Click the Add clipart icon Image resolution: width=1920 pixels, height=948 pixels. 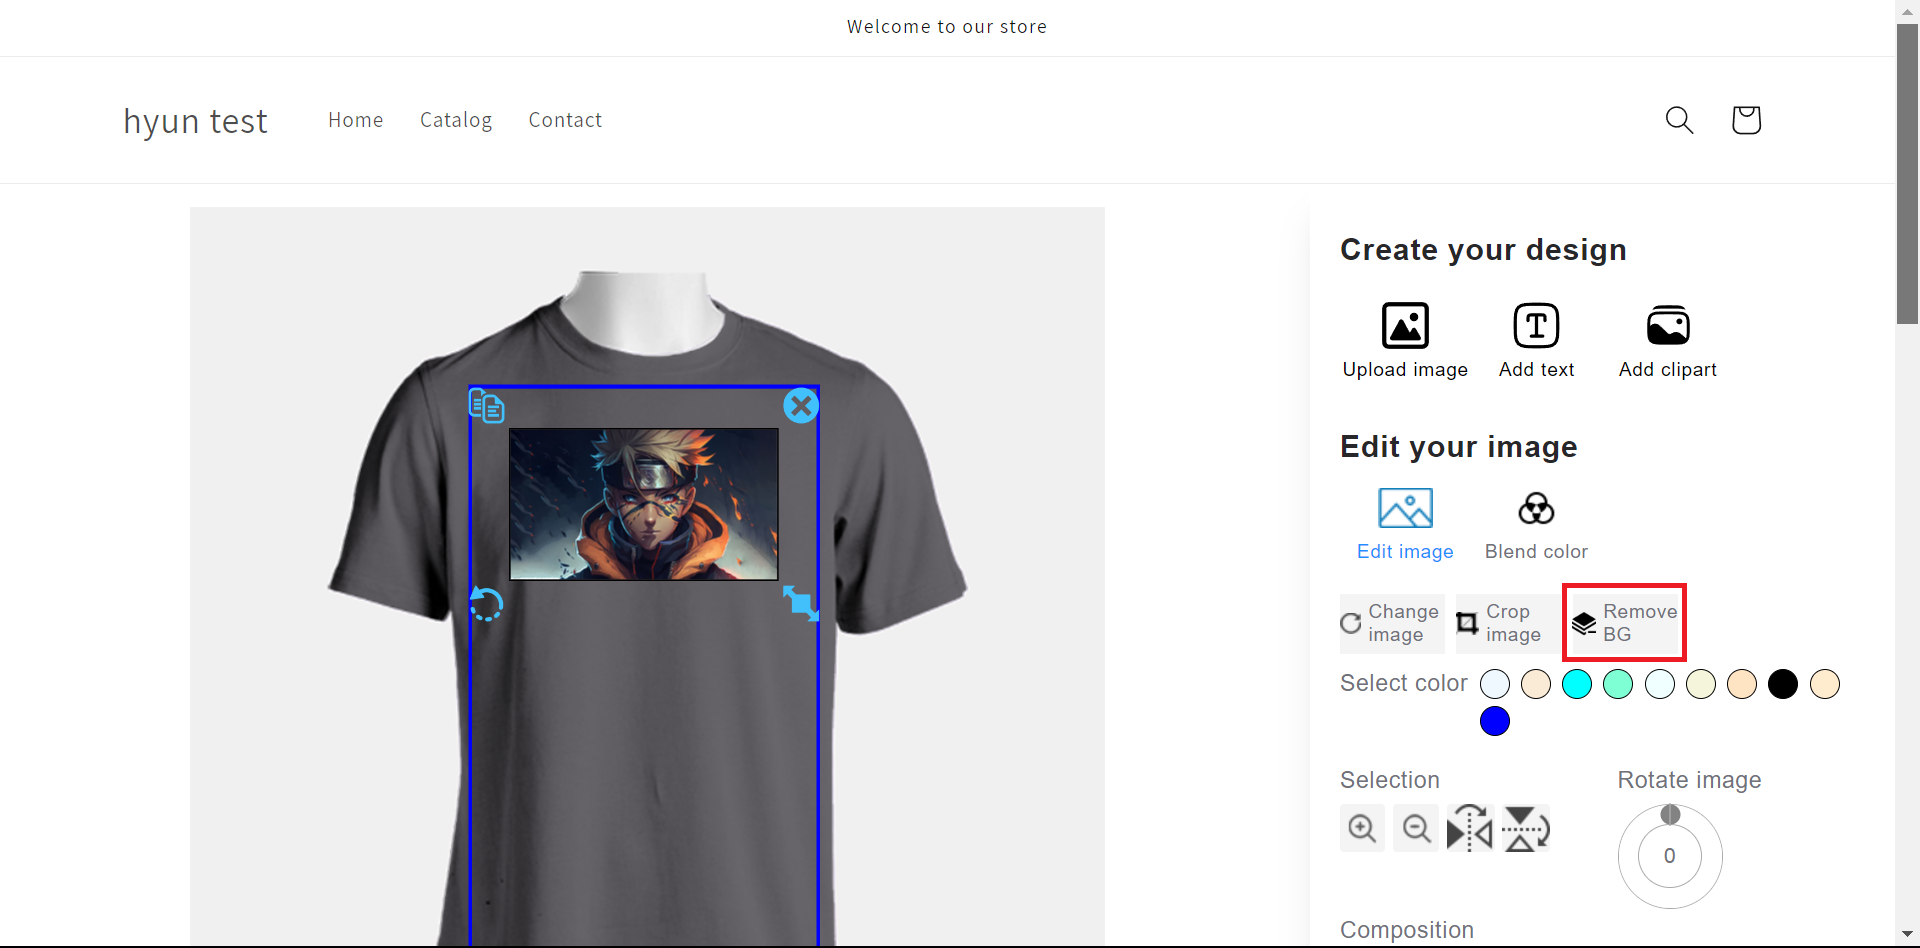coord(1668,326)
